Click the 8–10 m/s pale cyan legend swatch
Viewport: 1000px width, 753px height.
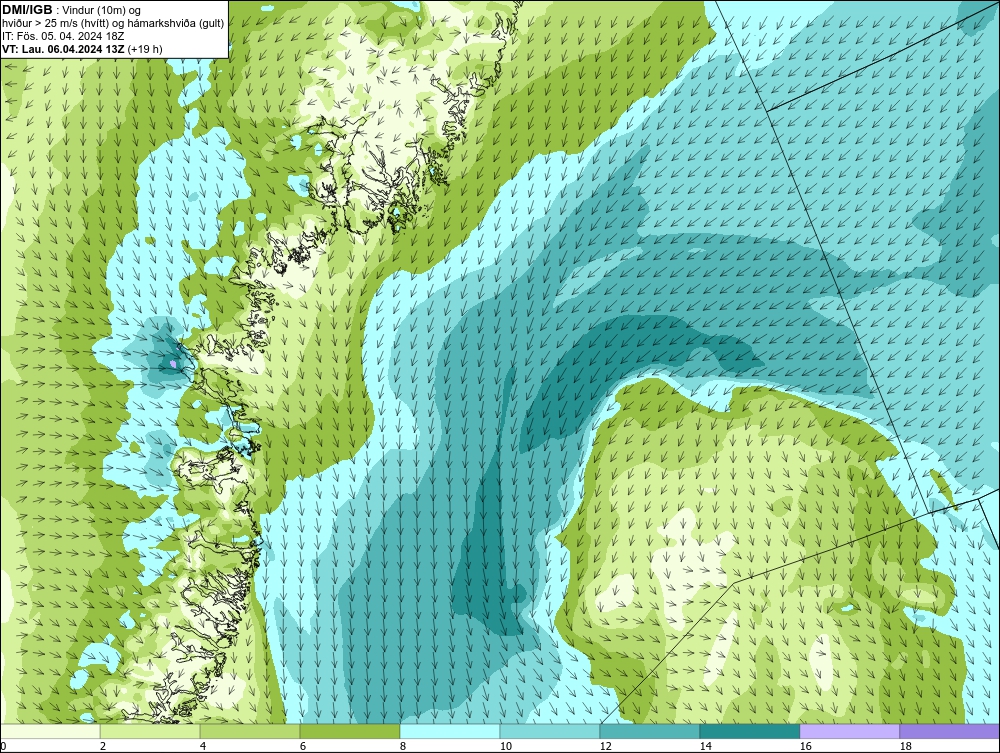(450, 731)
